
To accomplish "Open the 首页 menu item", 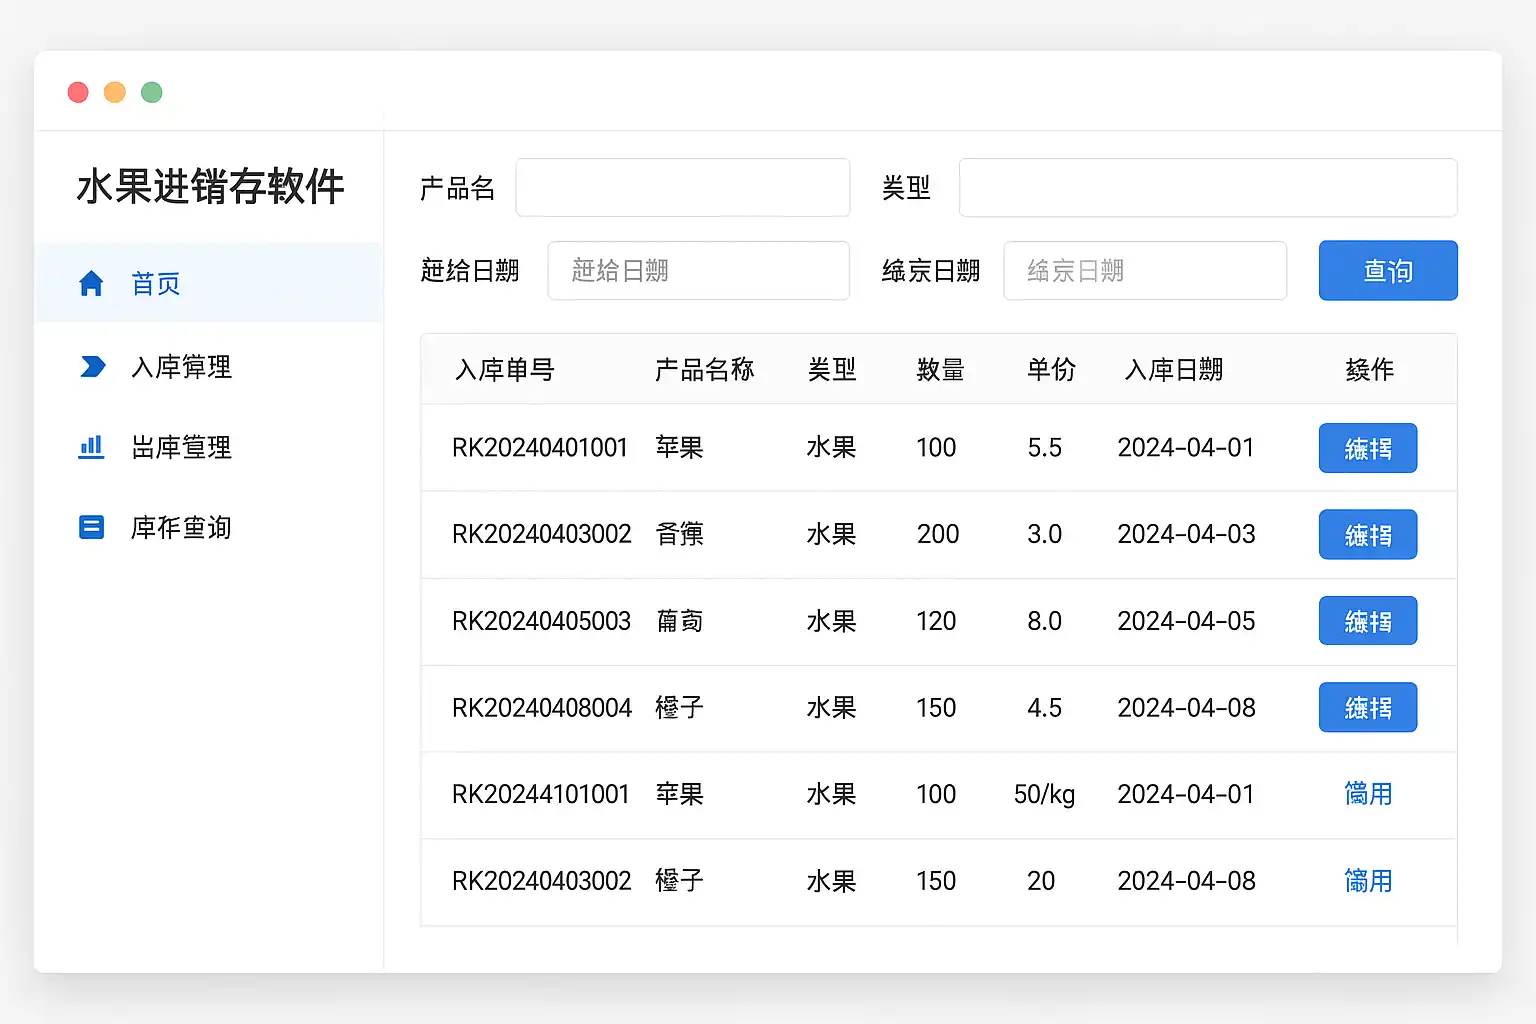I will (x=156, y=284).
